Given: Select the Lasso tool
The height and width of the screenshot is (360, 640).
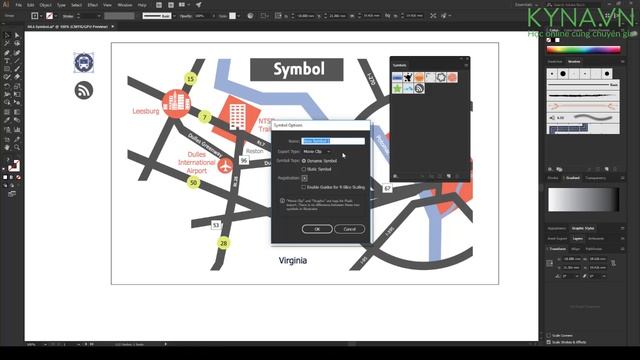Looking at the screenshot, I should click(x=17, y=44).
